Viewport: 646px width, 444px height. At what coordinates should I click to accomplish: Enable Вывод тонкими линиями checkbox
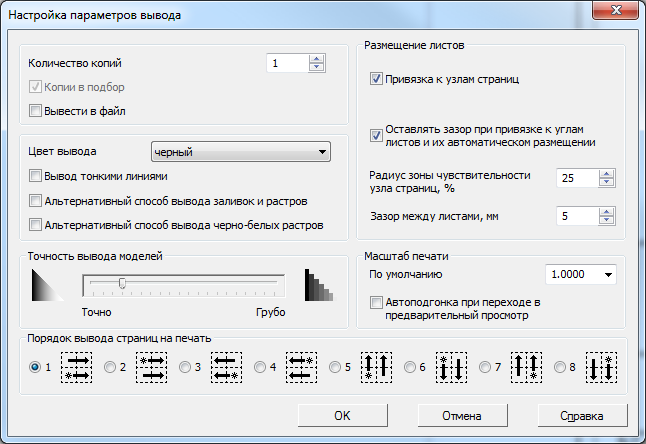pyautogui.click(x=37, y=176)
